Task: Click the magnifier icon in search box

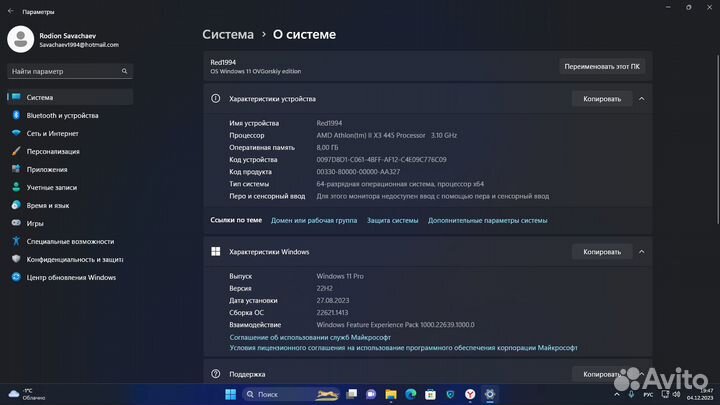Action: [x=124, y=71]
